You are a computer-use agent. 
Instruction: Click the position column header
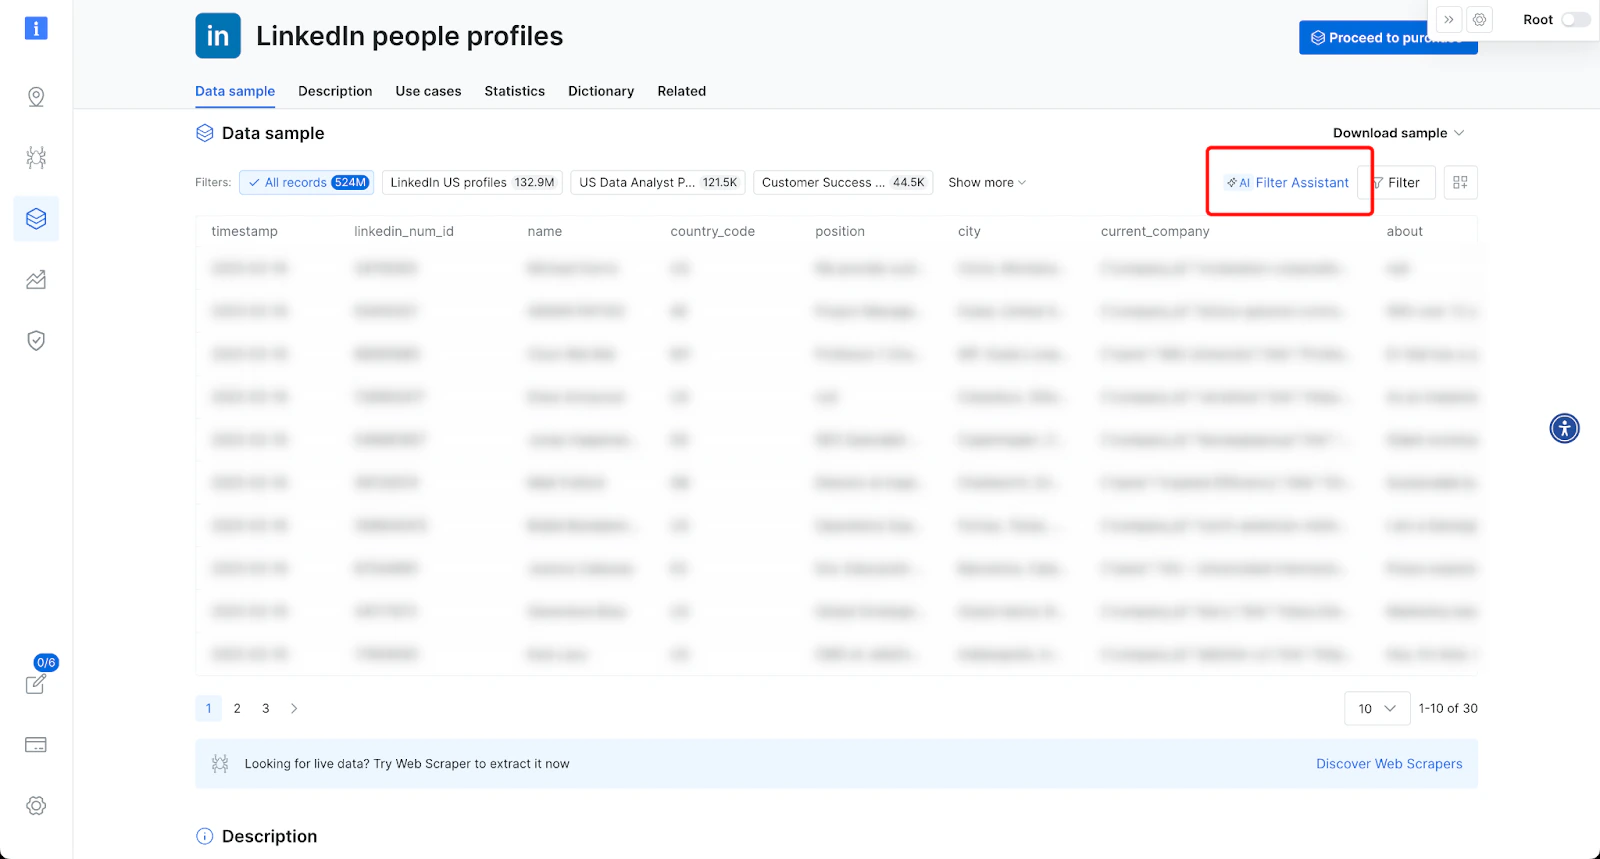point(840,231)
